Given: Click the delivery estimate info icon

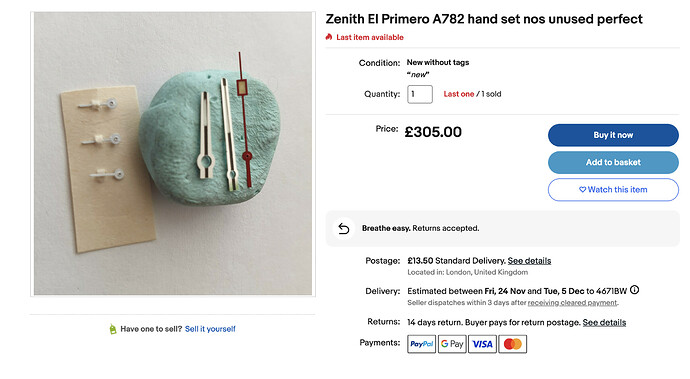Looking at the screenshot, I should pyautogui.click(x=634, y=290).
